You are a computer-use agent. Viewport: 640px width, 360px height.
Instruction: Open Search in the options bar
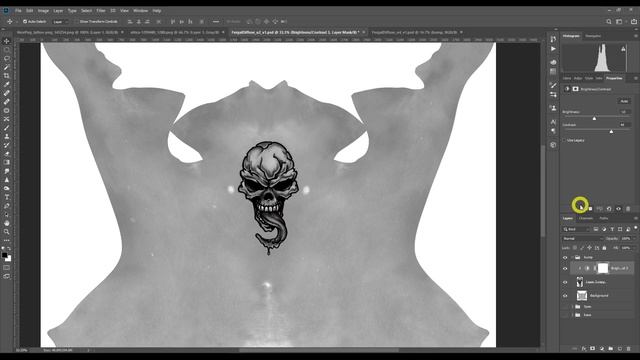[609, 22]
